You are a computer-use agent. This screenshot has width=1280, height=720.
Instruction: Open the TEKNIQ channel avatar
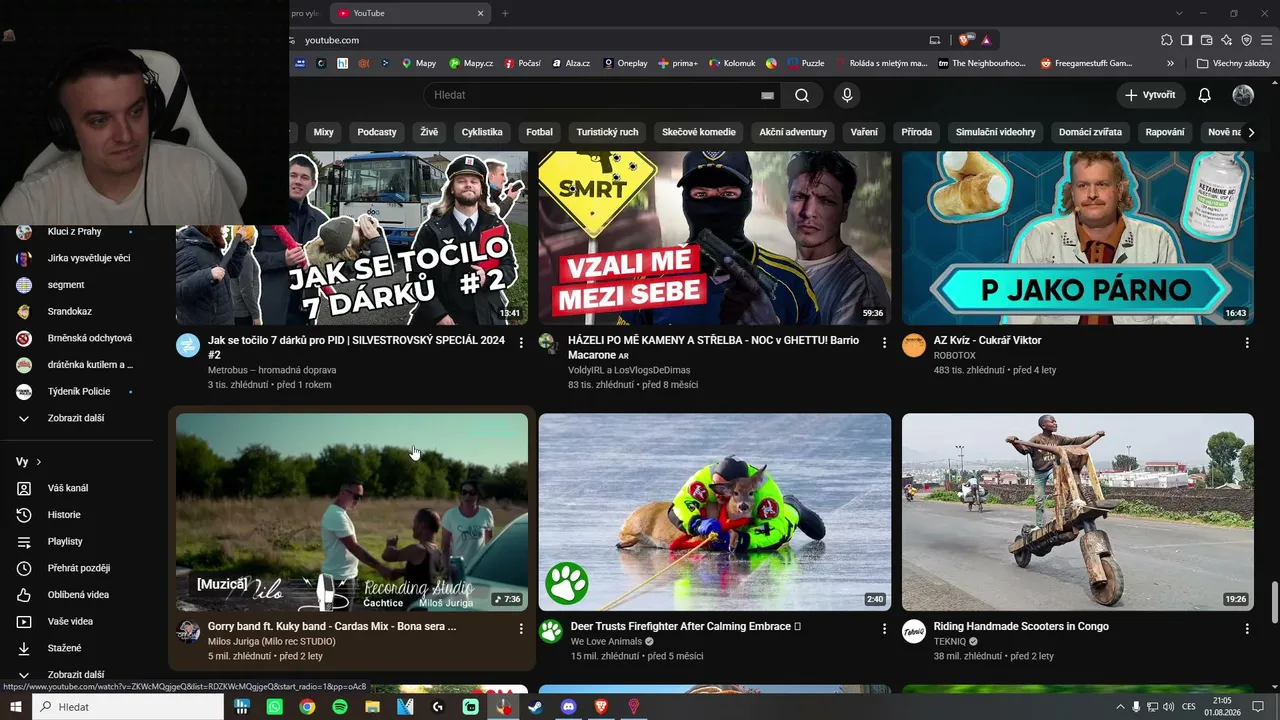(914, 632)
